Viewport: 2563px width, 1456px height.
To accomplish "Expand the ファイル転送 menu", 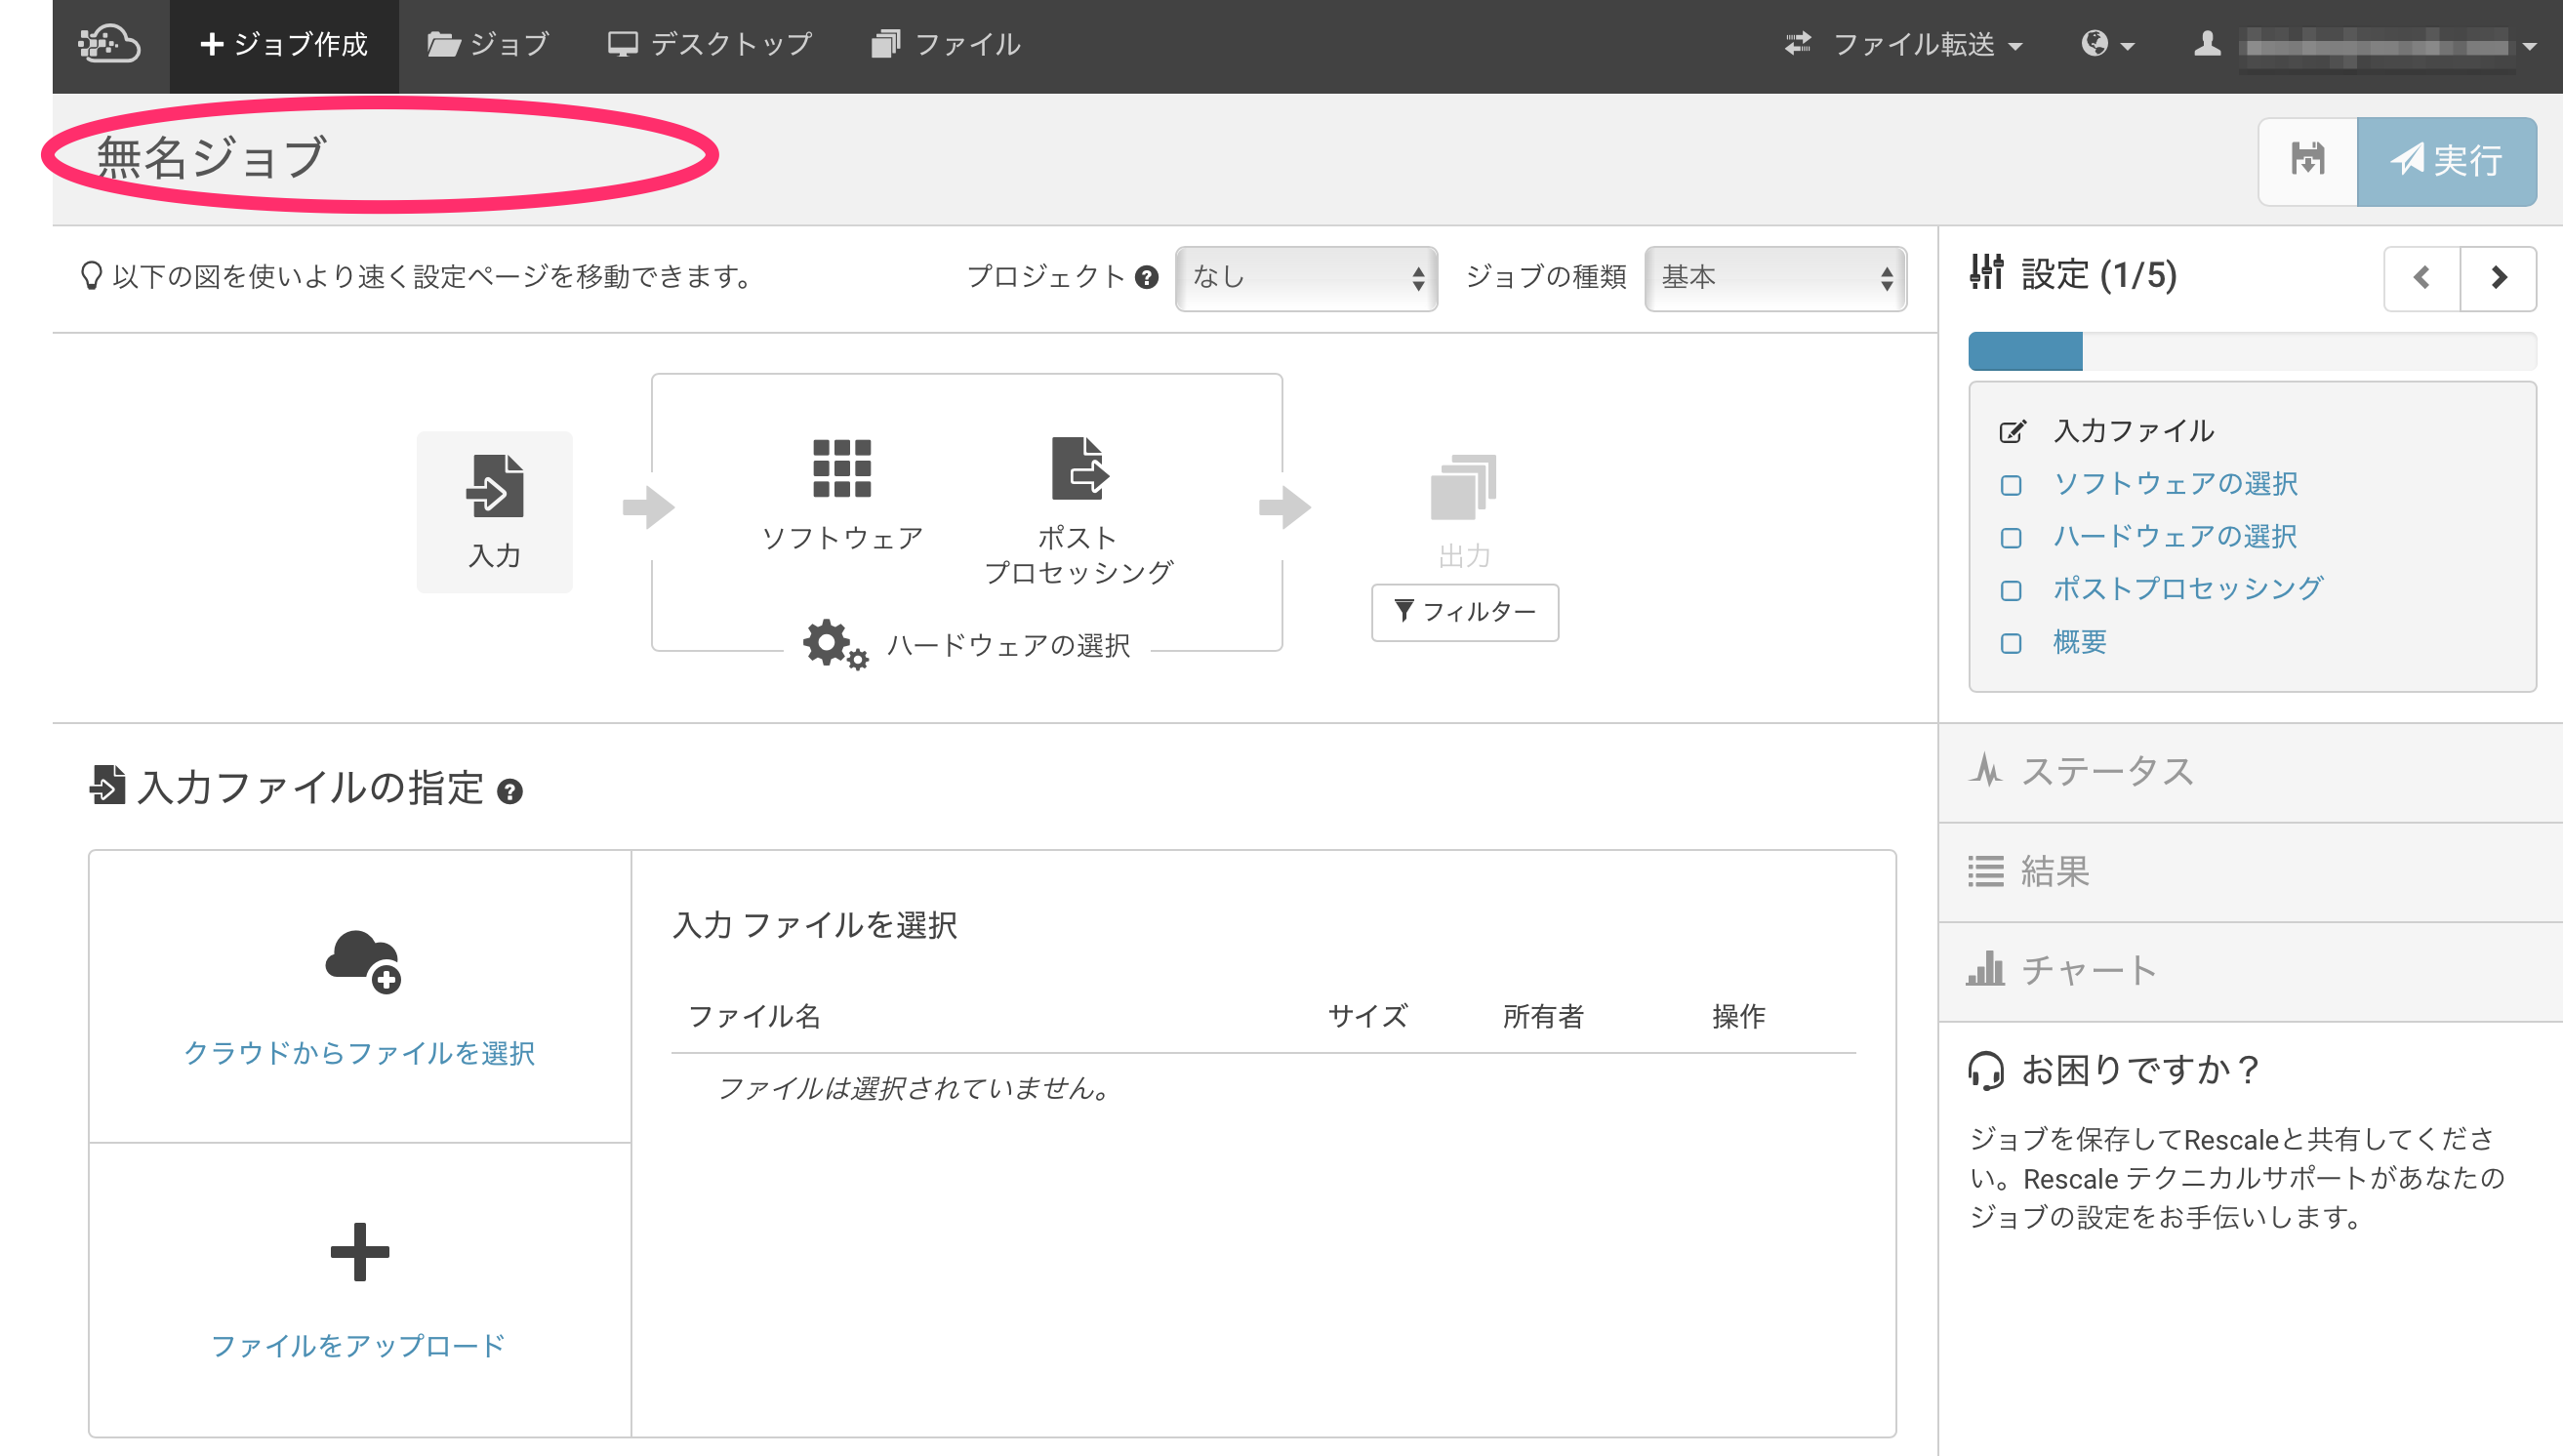I will pyautogui.click(x=1903, y=45).
